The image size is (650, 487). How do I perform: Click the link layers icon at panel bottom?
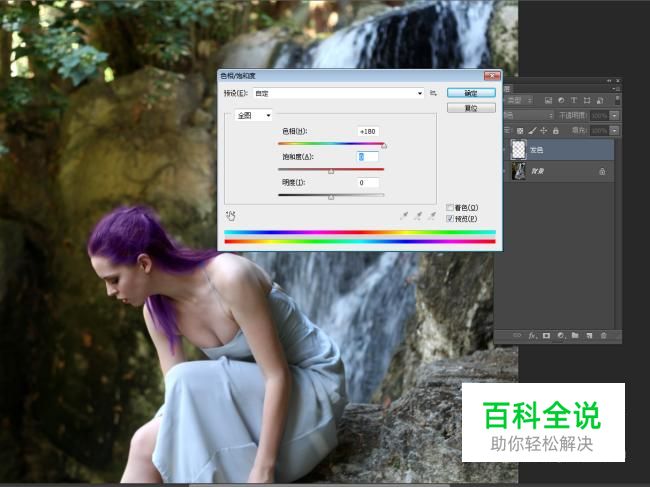[517, 336]
